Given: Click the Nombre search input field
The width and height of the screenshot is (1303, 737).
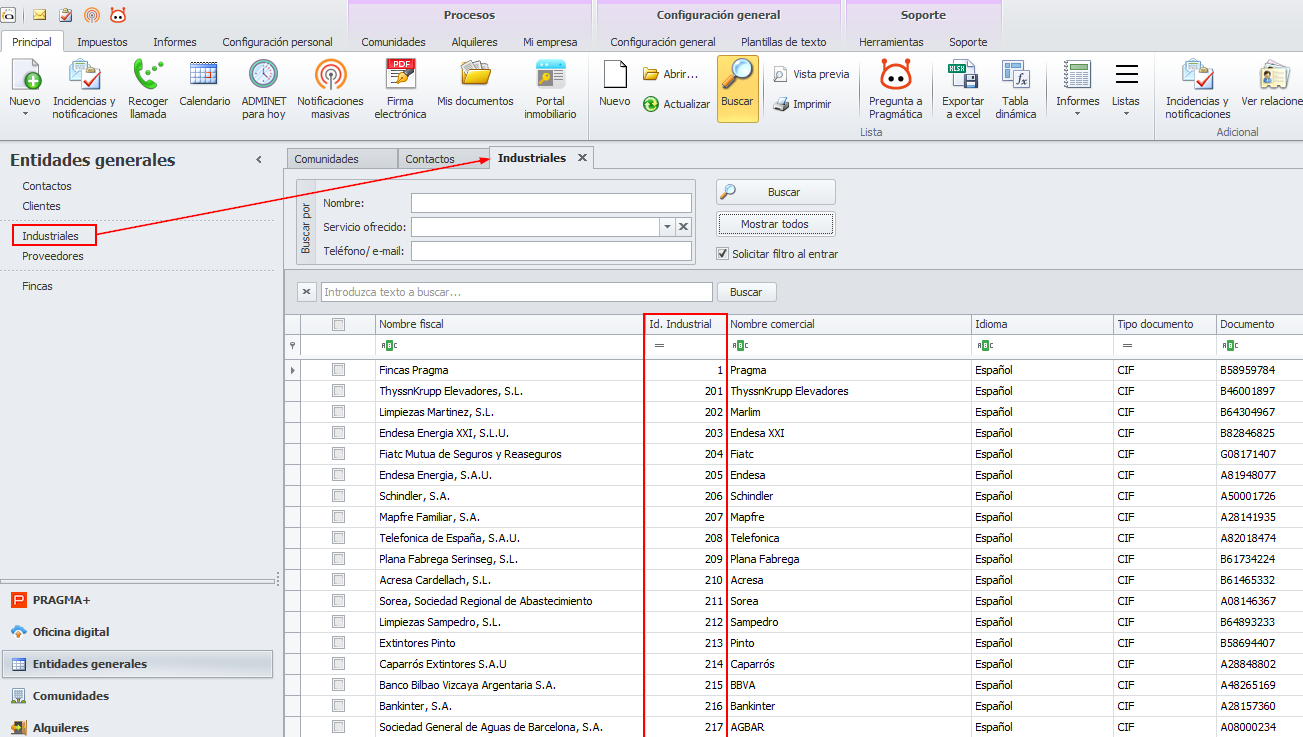Looking at the screenshot, I should 551,203.
